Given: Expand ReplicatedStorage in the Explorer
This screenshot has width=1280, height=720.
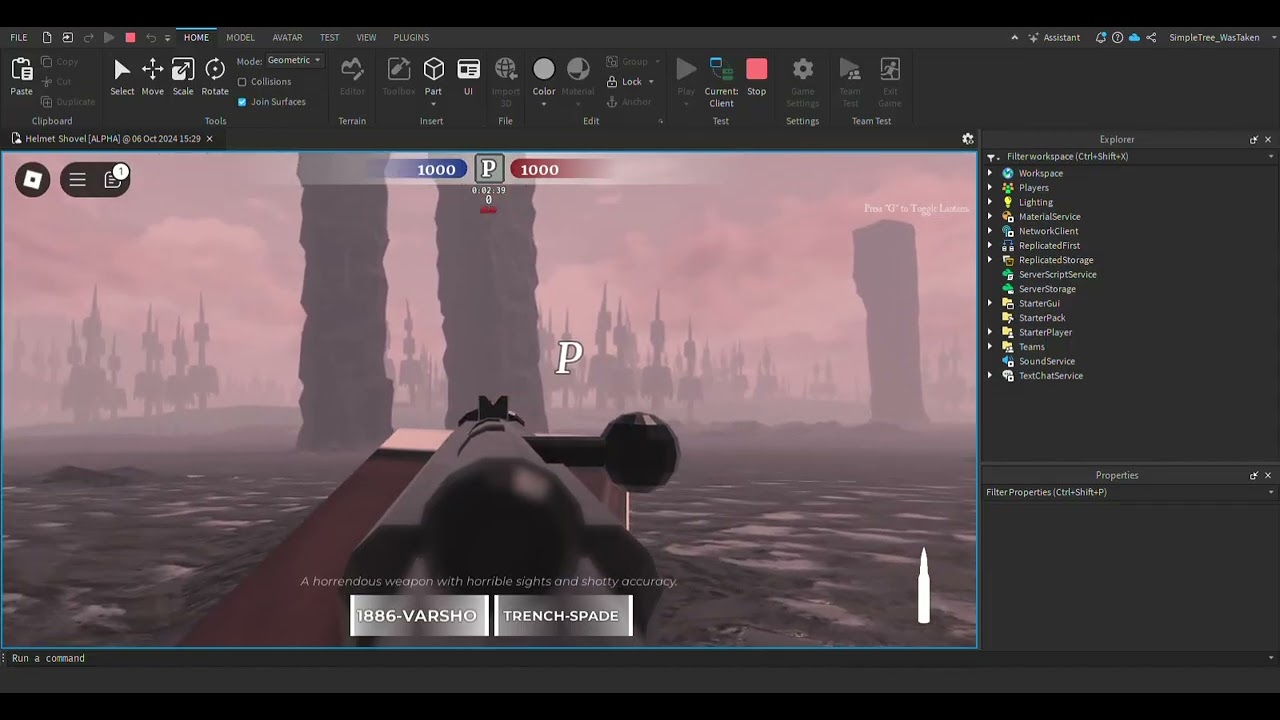Looking at the screenshot, I should tap(990, 260).
